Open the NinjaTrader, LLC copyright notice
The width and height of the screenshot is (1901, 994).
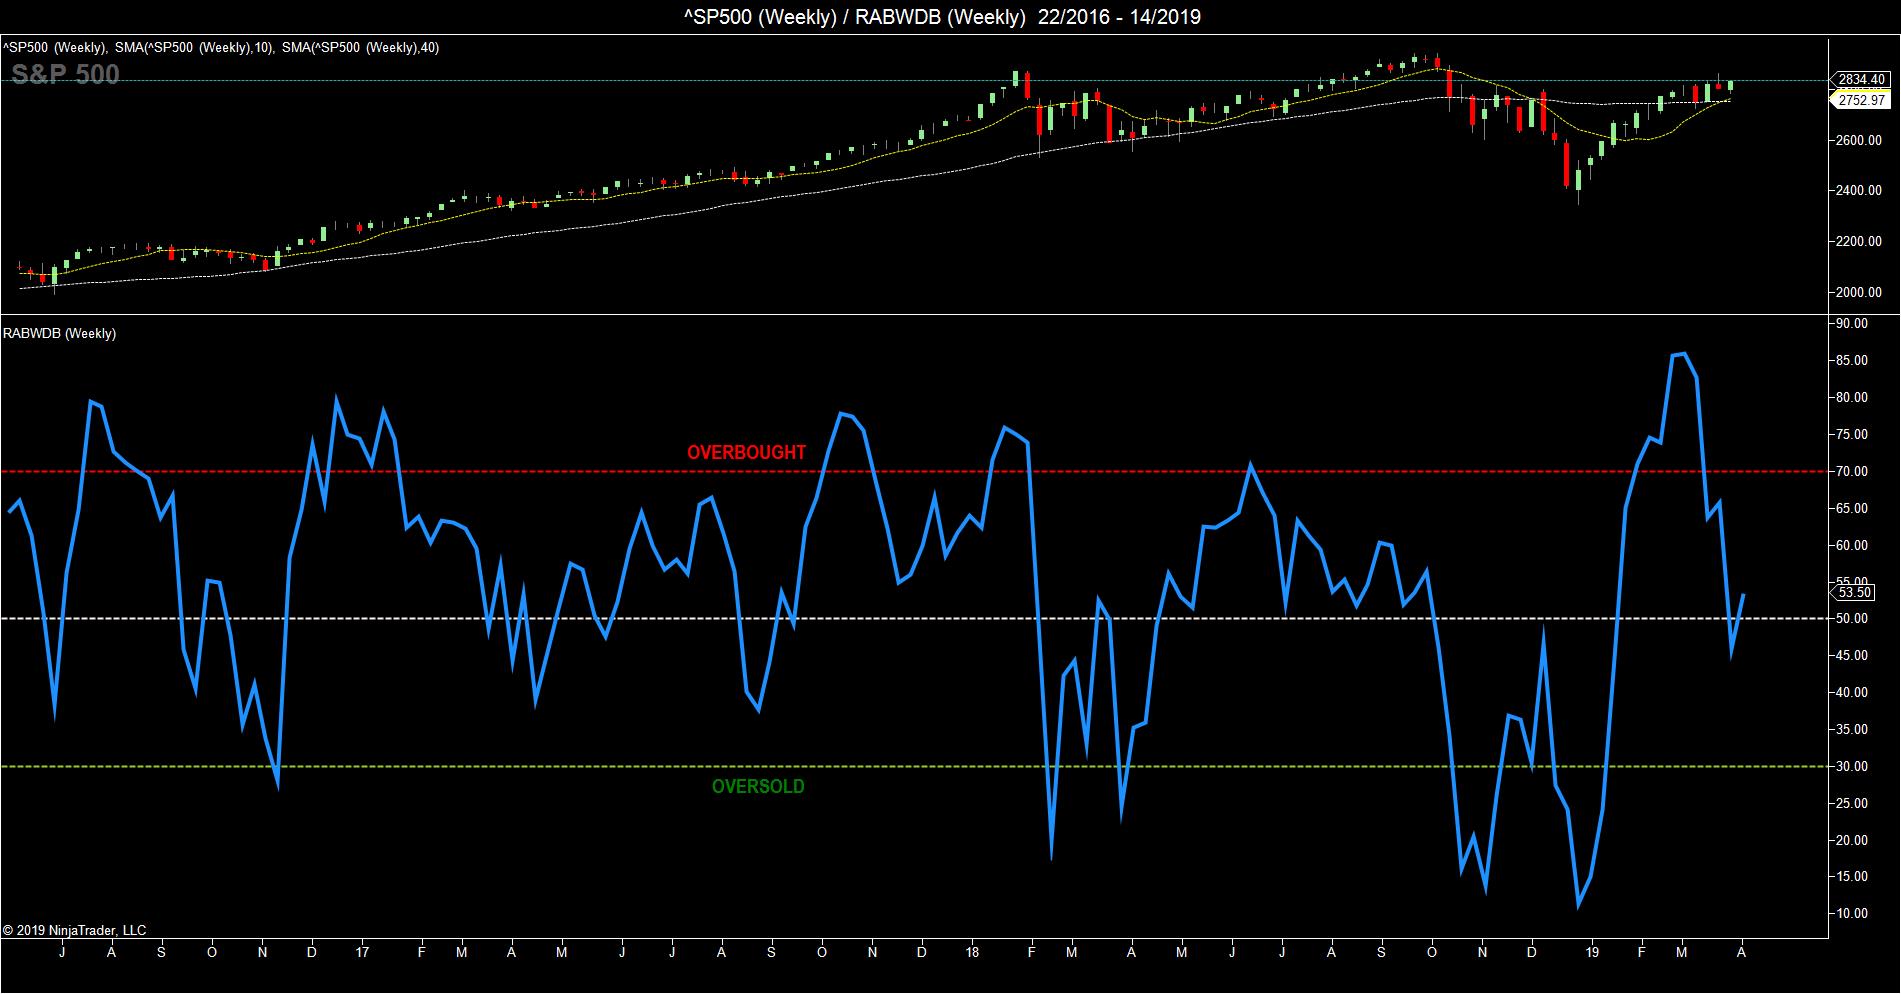[75, 930]
